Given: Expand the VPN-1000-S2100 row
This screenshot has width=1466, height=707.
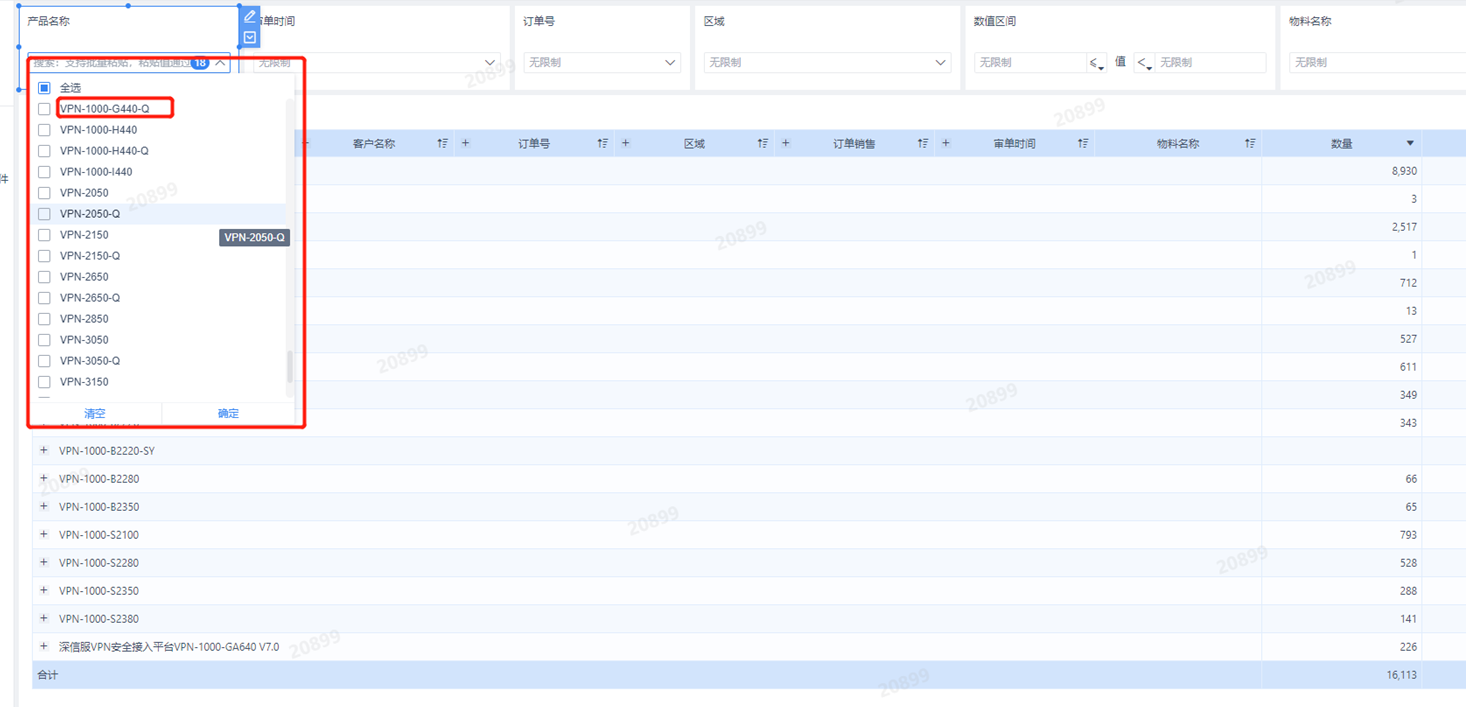Looking at the screenshot, I should coord(44,535).
